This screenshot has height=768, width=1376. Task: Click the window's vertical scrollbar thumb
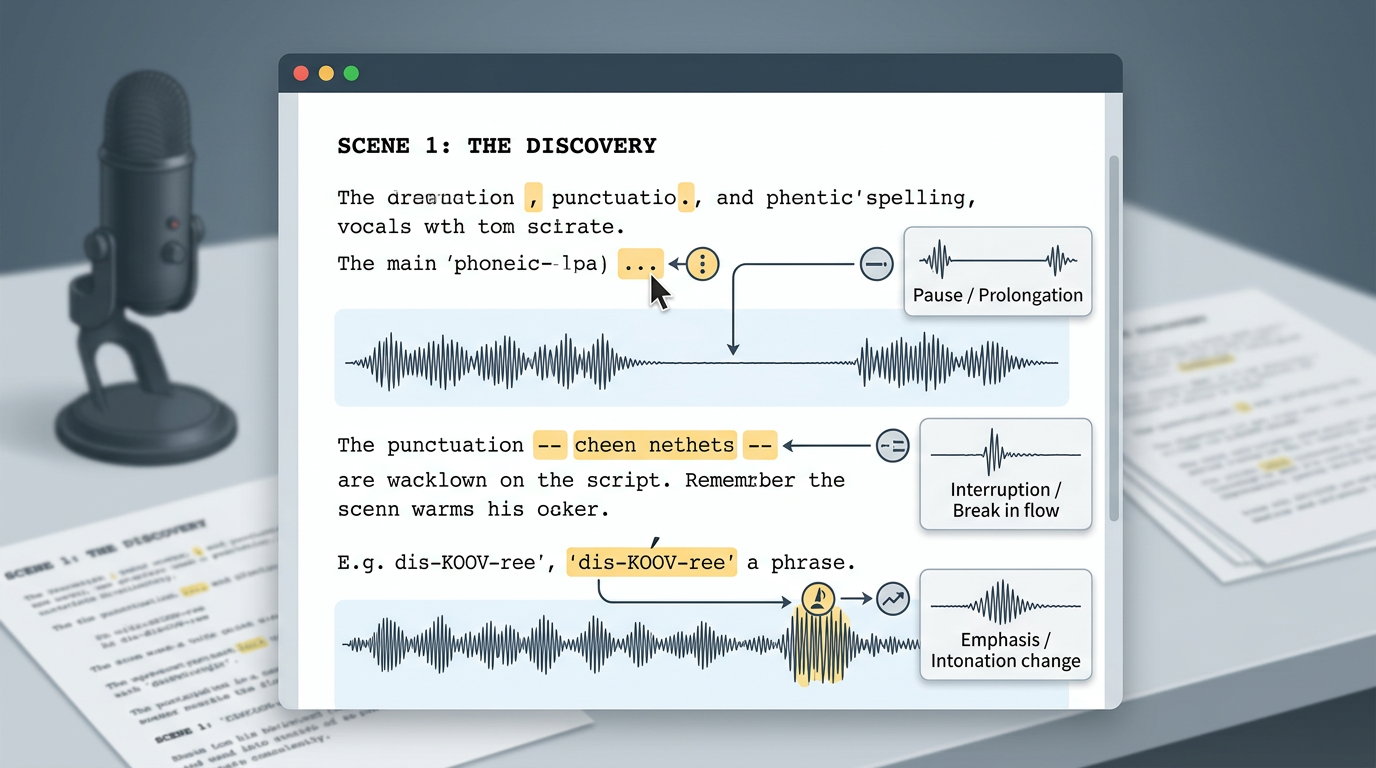pos(1114,340)
